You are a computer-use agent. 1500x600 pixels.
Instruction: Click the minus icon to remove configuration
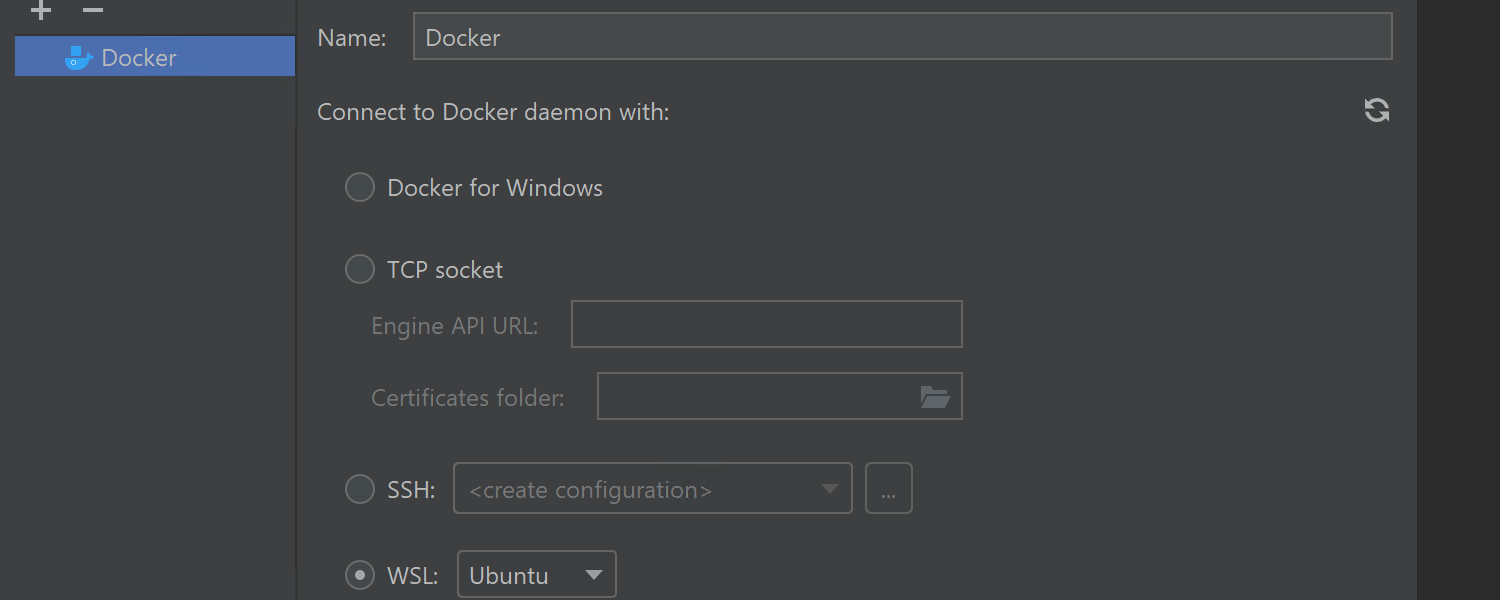tap(93, 11)
